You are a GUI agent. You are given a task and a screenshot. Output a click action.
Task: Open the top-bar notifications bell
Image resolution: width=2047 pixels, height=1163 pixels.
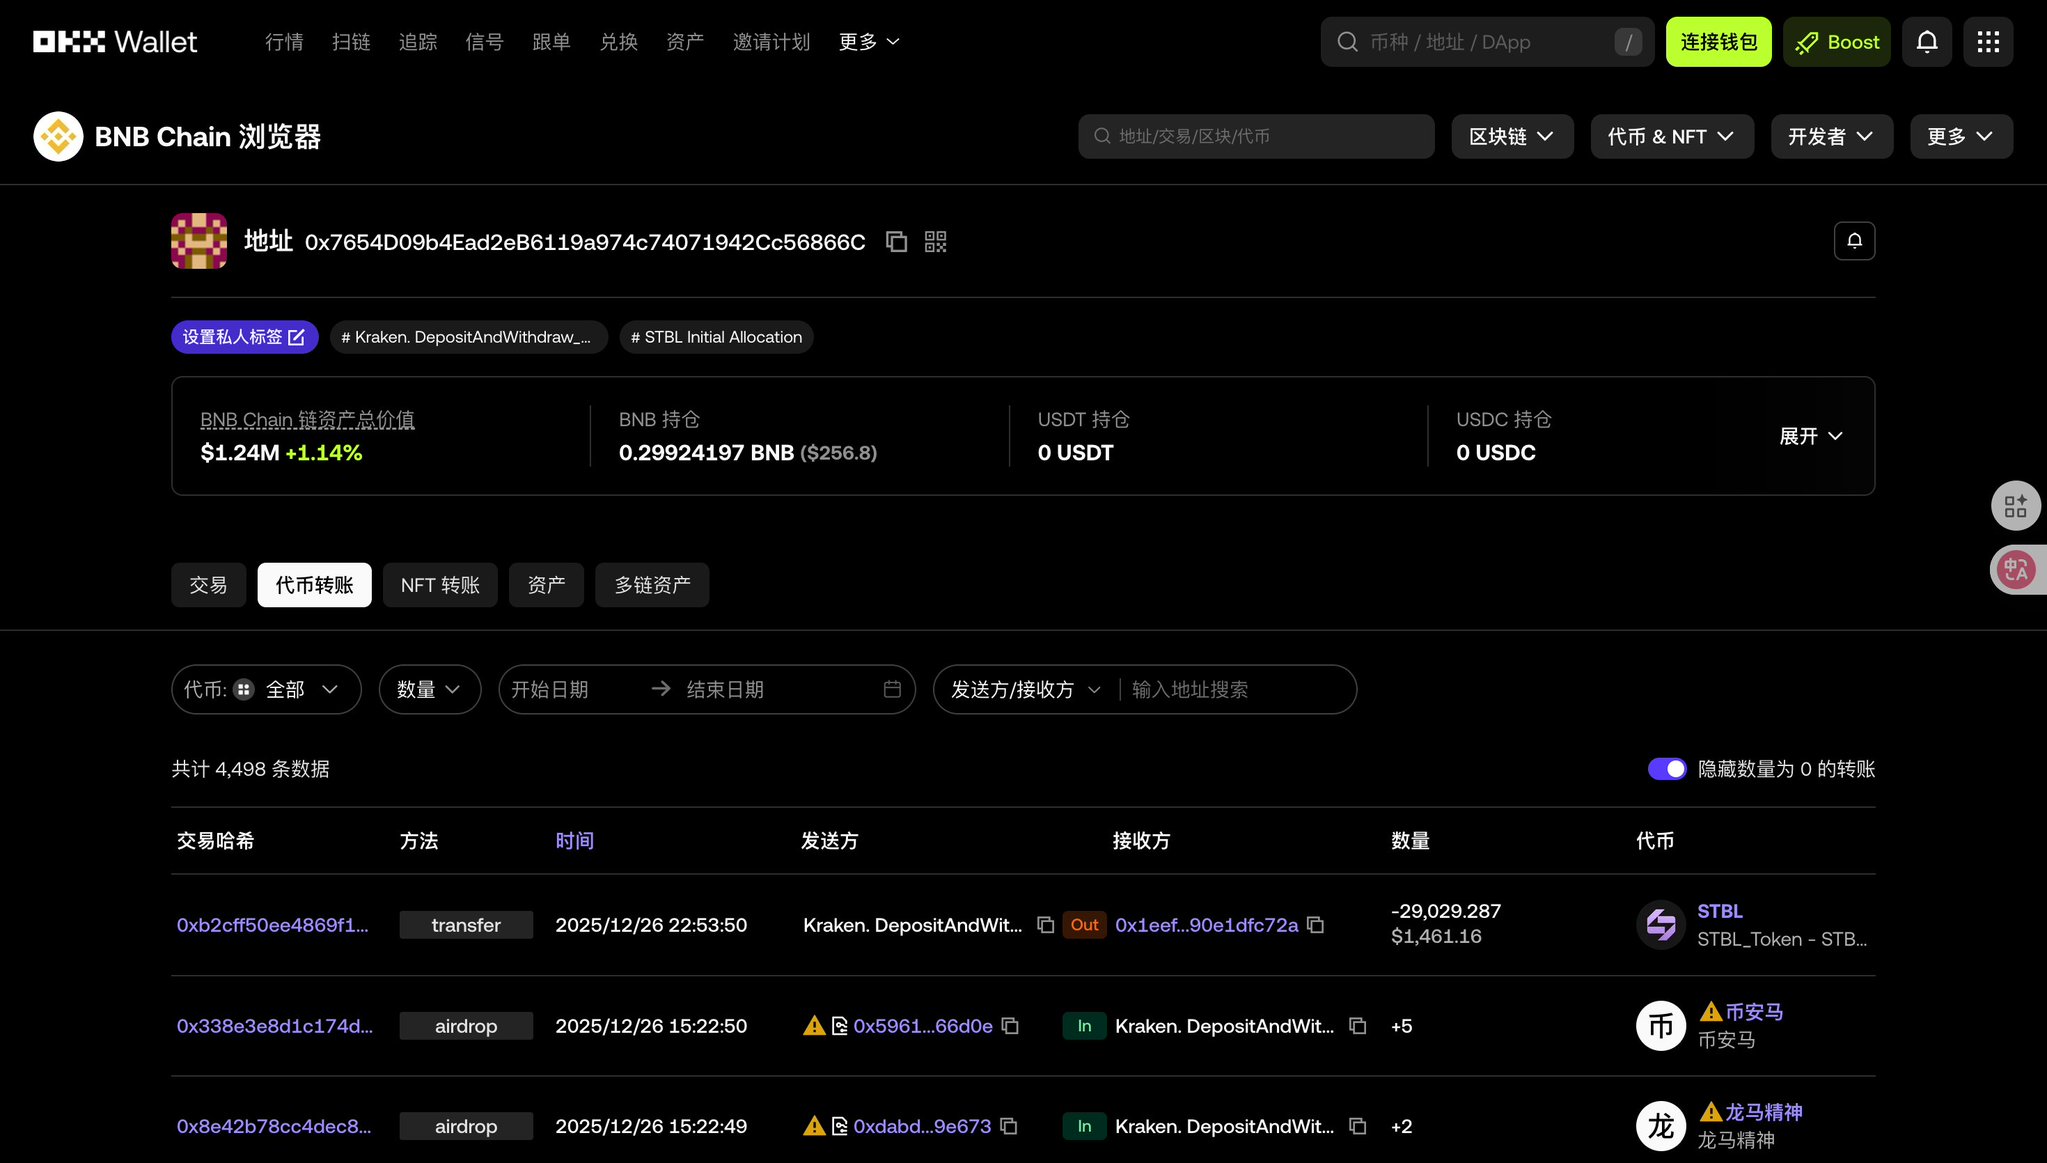point(1926,42)
